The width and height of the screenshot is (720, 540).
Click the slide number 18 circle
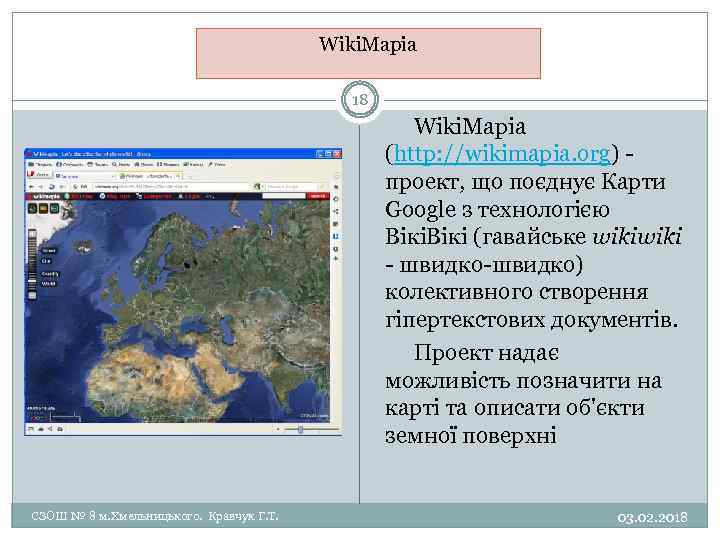[x=360, y=100]
